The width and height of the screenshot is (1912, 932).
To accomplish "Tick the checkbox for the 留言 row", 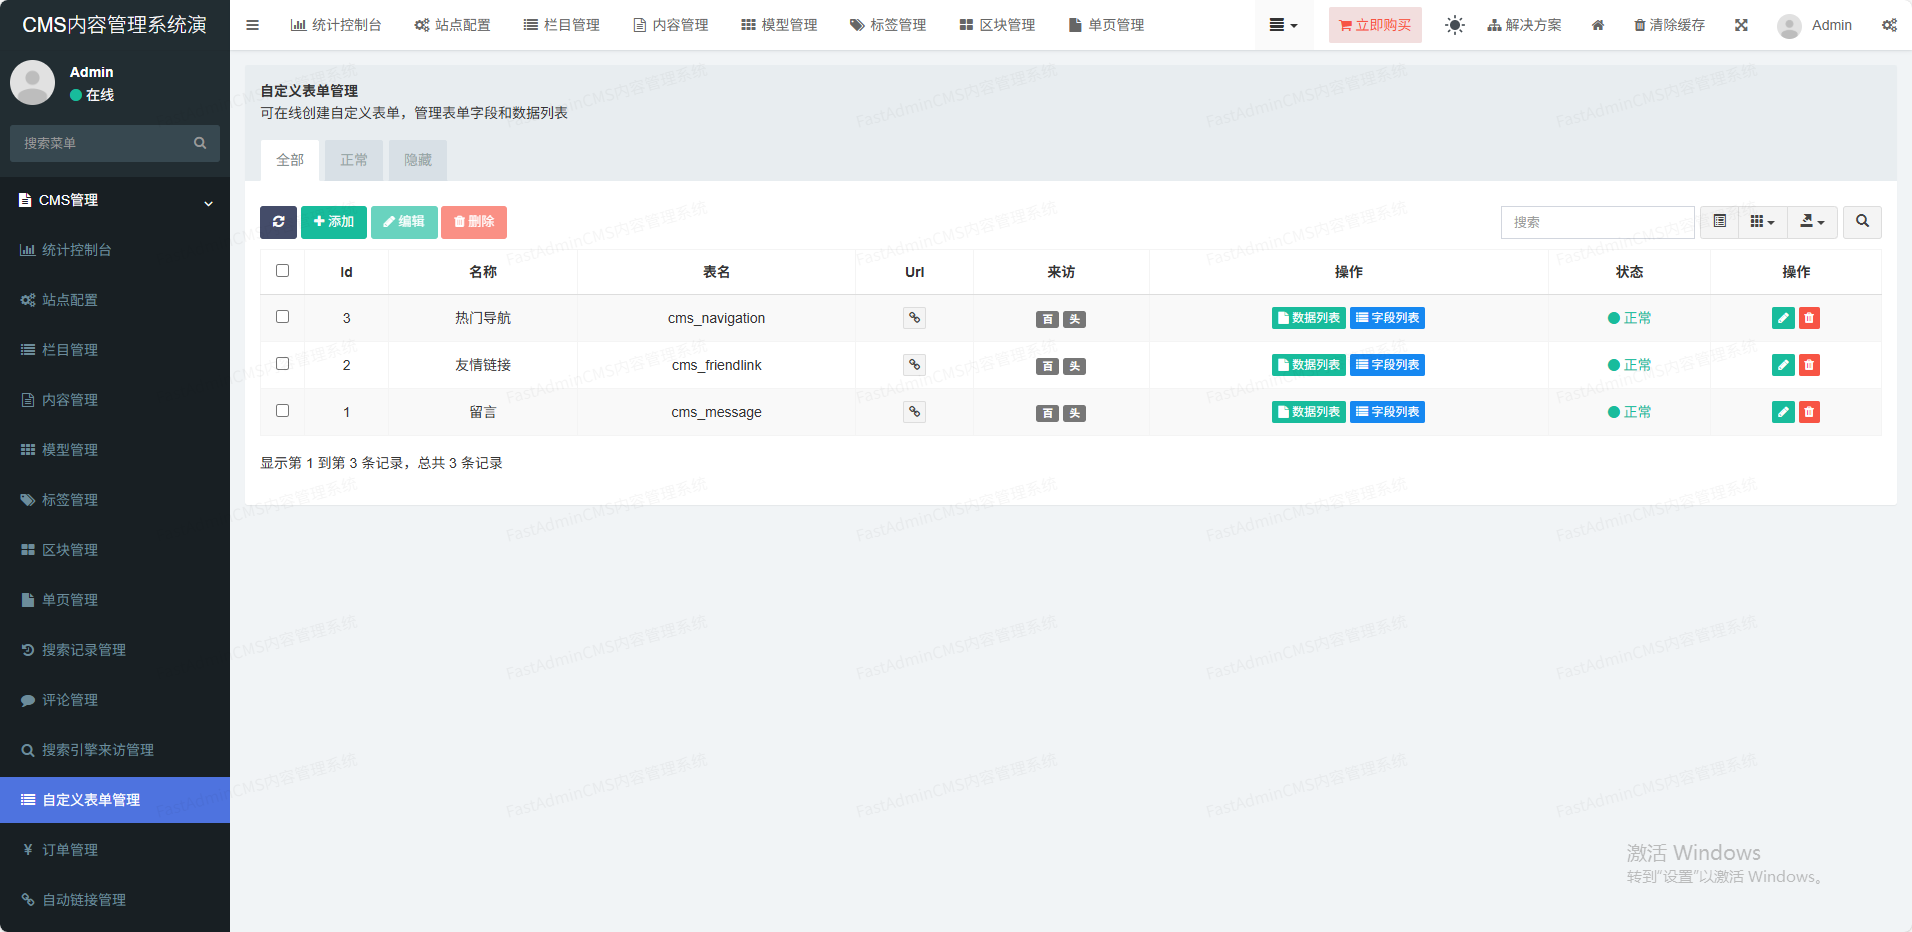I will (282, 411).
